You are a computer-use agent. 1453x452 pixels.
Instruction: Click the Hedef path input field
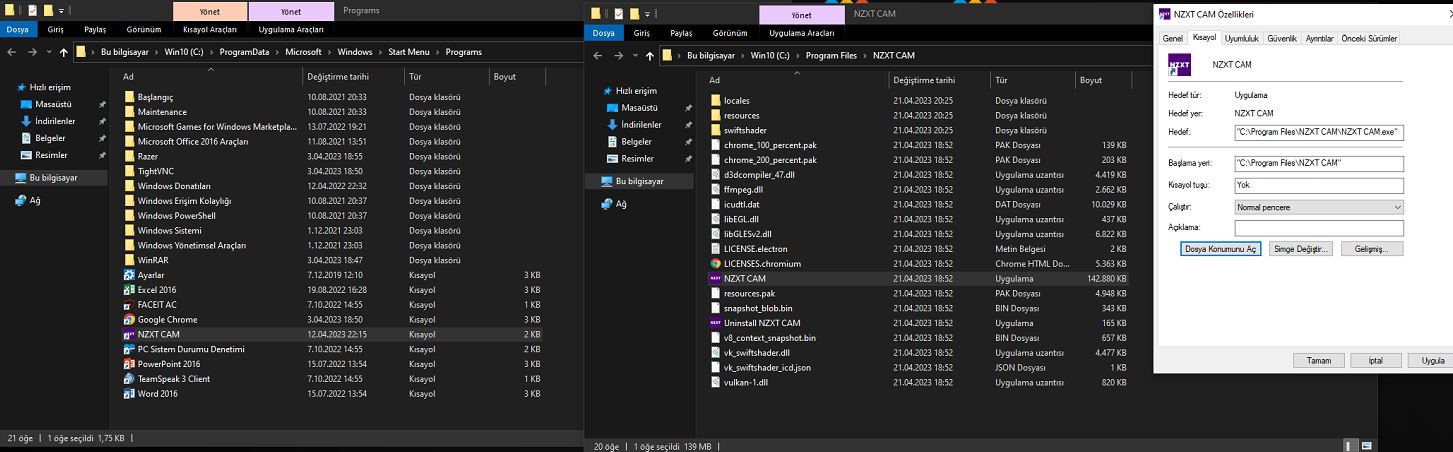(1319, 131)
